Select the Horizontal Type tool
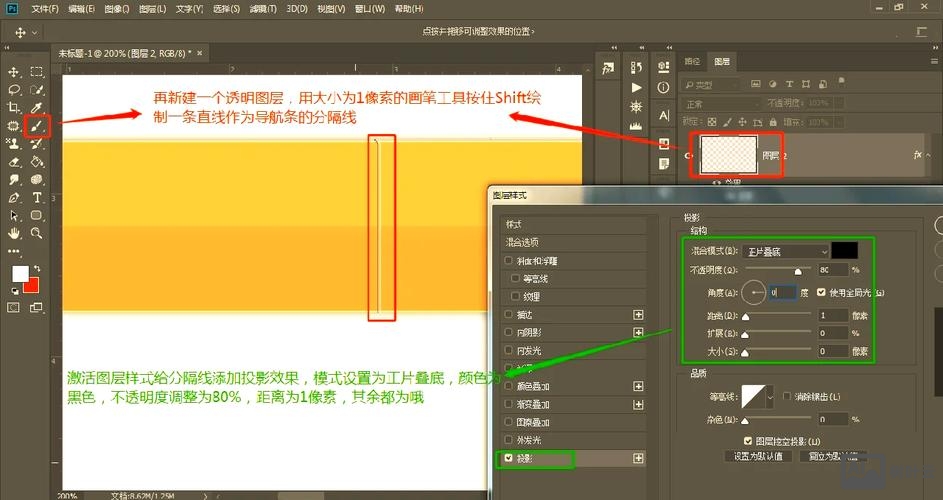Image resolution: width=943 pixels, height=500 pixels. click(37, 198)
